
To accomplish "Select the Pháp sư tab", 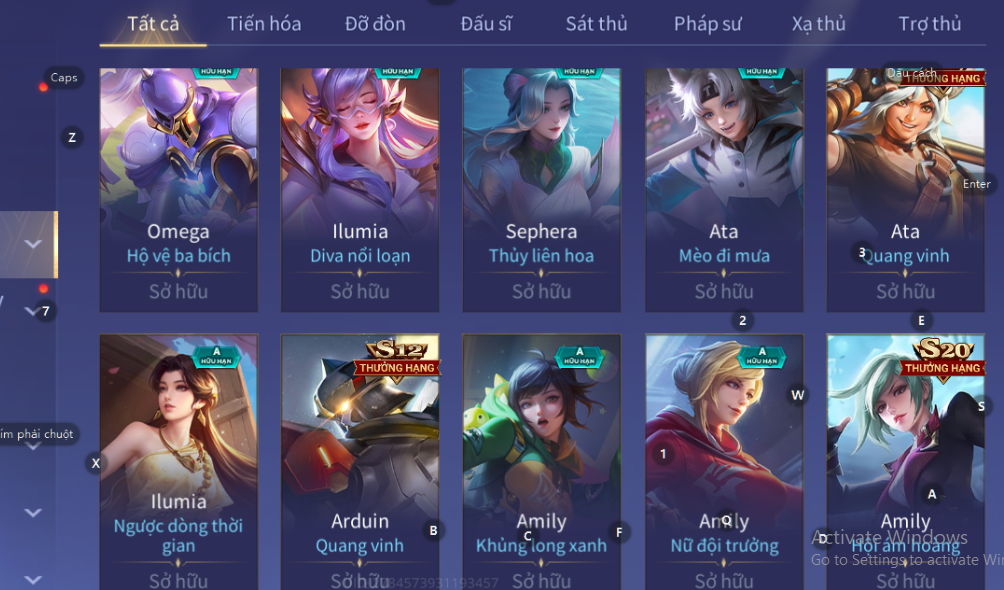I will 708,24.
